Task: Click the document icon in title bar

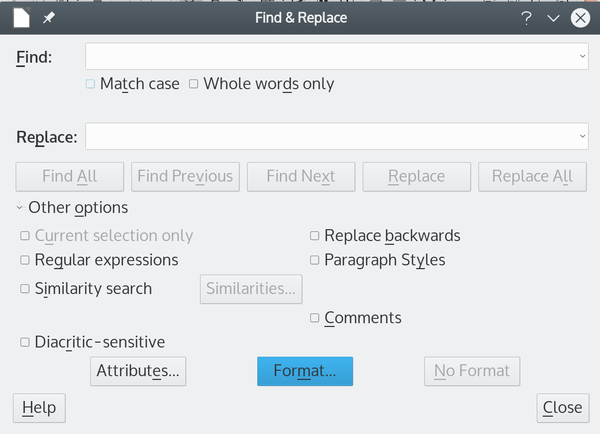Action: [x=21, y=18]
